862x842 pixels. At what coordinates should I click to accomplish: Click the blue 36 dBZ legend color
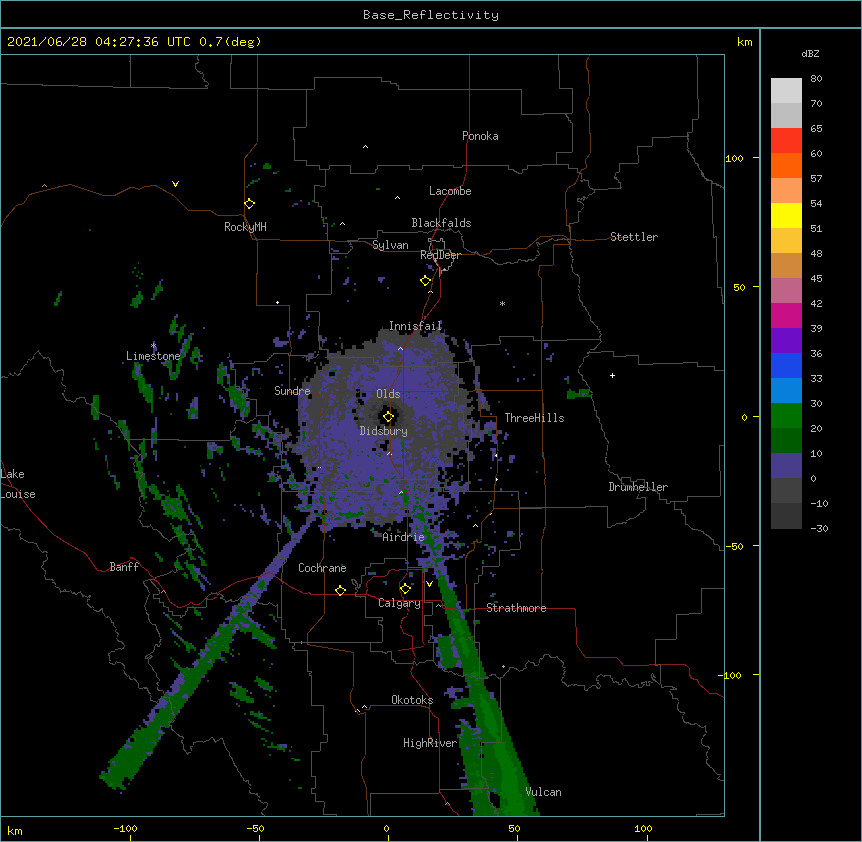pos(786,365)
